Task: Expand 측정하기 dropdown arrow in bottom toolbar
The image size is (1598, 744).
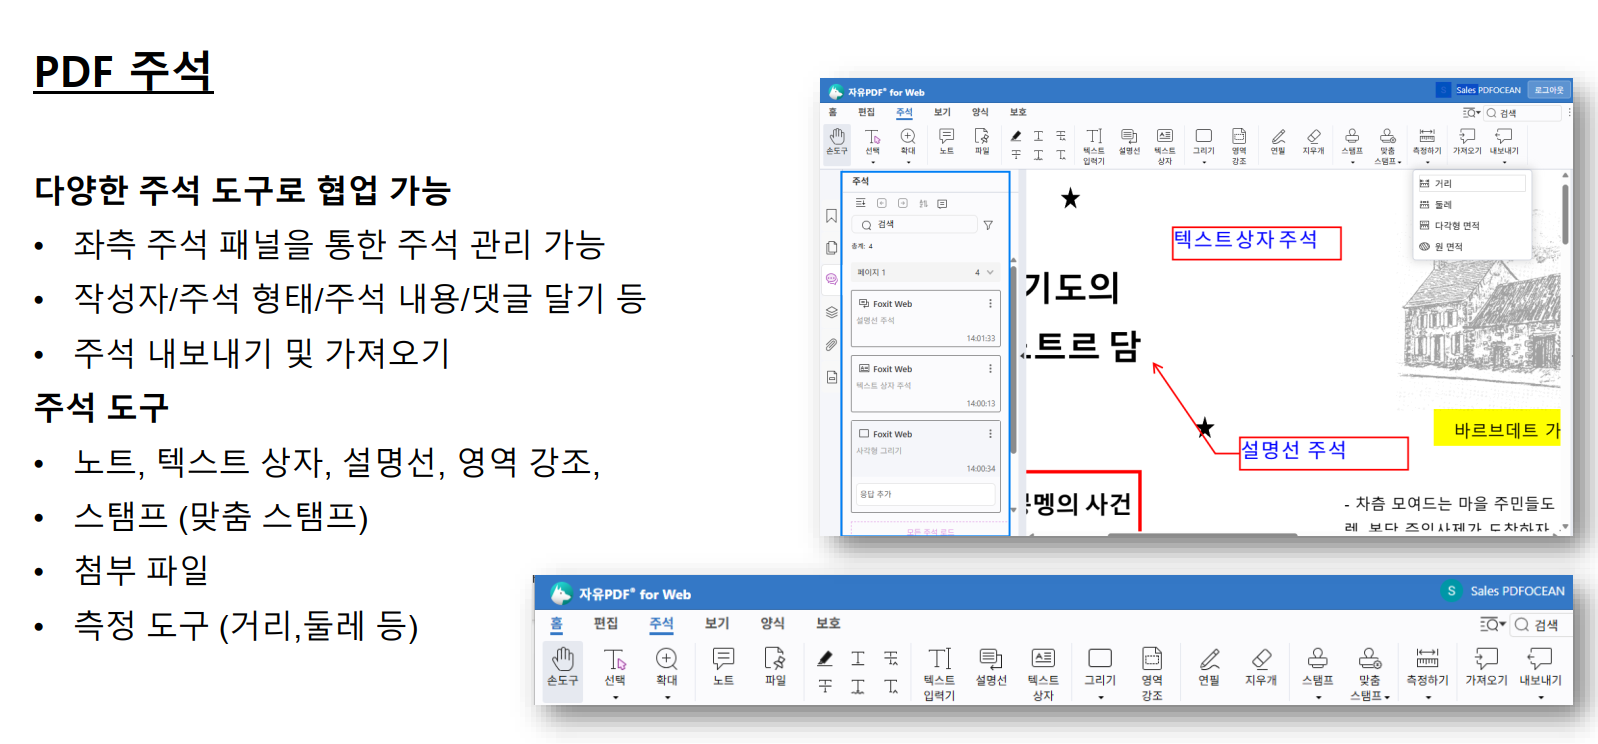Action: [x=1428, y=697]
